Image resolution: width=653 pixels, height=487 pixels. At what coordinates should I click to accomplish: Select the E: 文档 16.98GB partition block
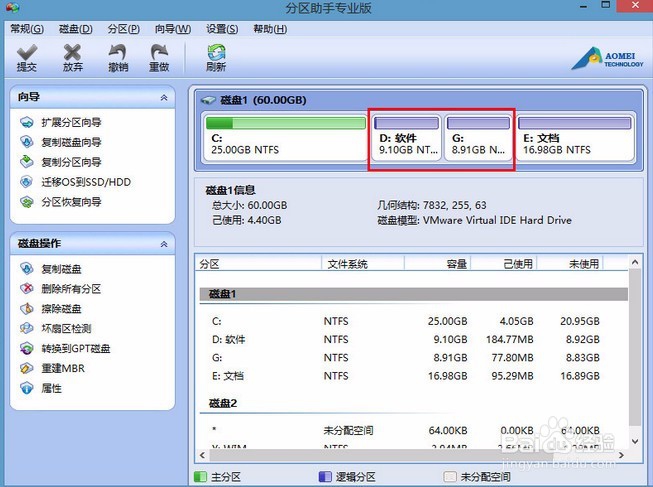click(x=575, y=137)
